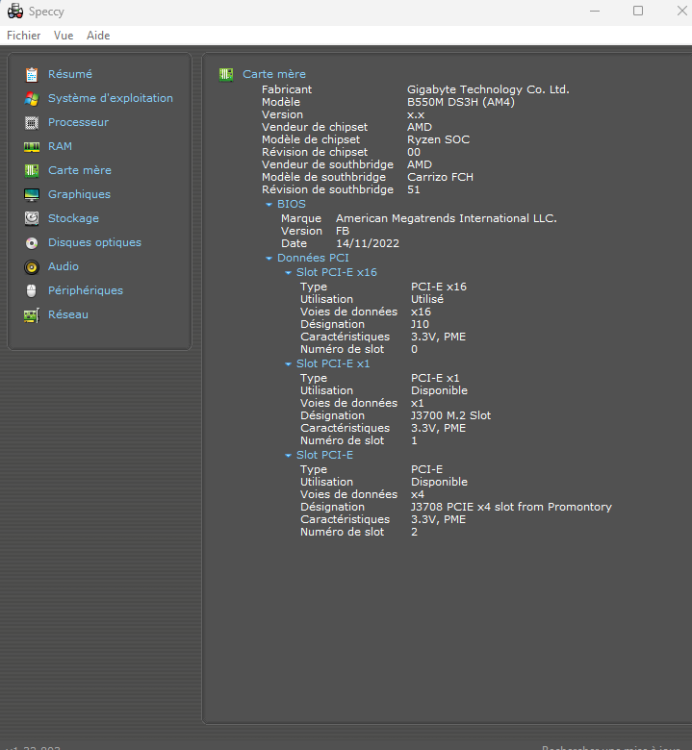The height and width of the screenshot is (750, 692).
Task: Click the Slot PCI-E x16 heading
Action: [x=336, y=272]
